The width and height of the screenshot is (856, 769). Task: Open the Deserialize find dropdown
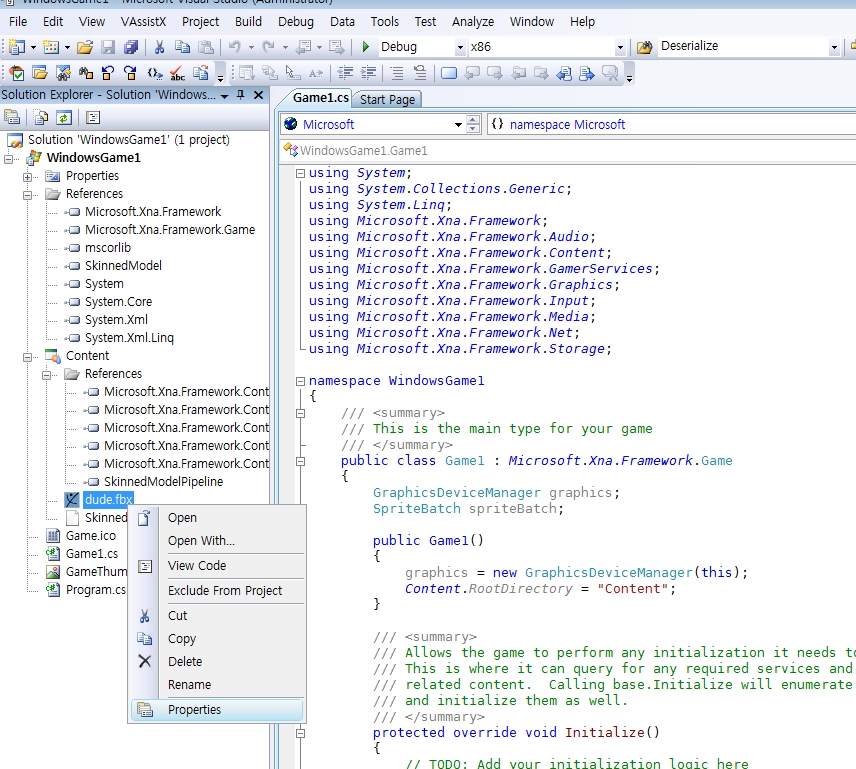coord(834,47)
